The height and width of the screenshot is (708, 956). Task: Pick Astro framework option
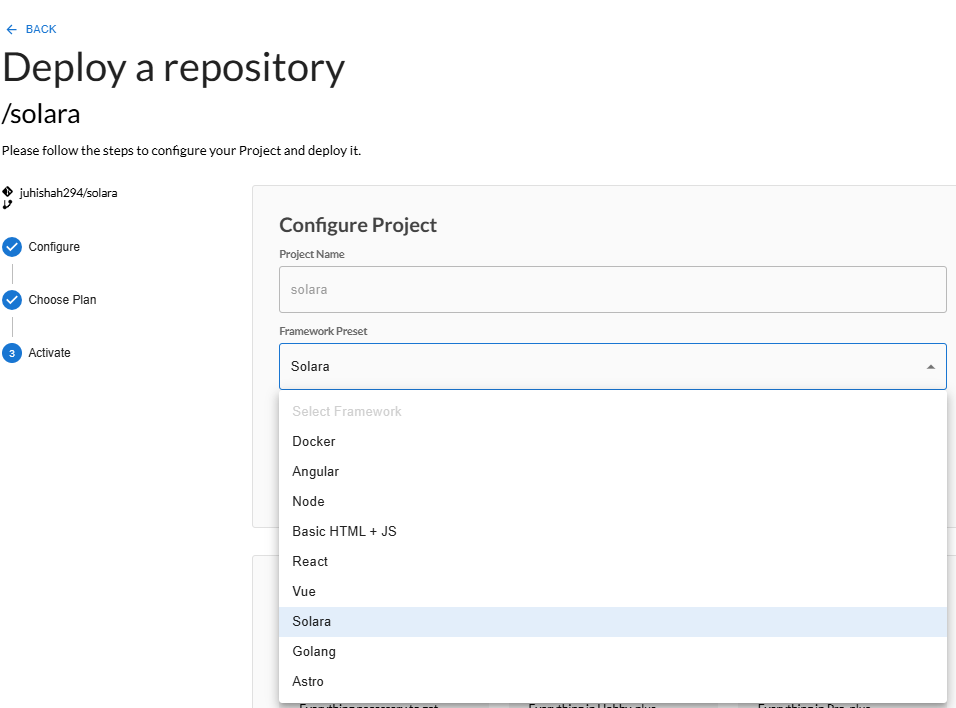coord(308,681)
